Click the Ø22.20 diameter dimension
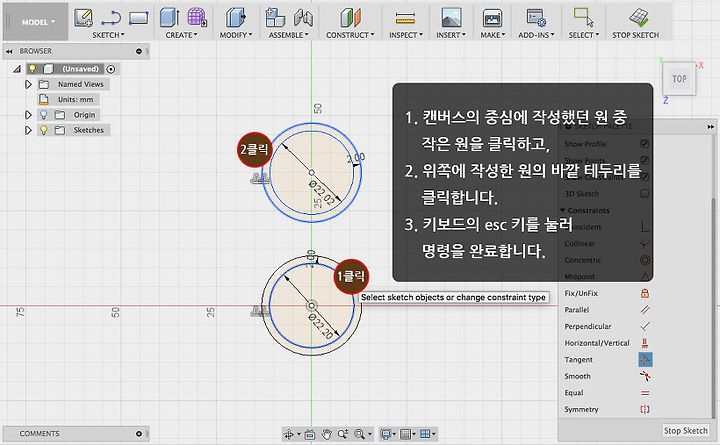 (x=321, y=326)
